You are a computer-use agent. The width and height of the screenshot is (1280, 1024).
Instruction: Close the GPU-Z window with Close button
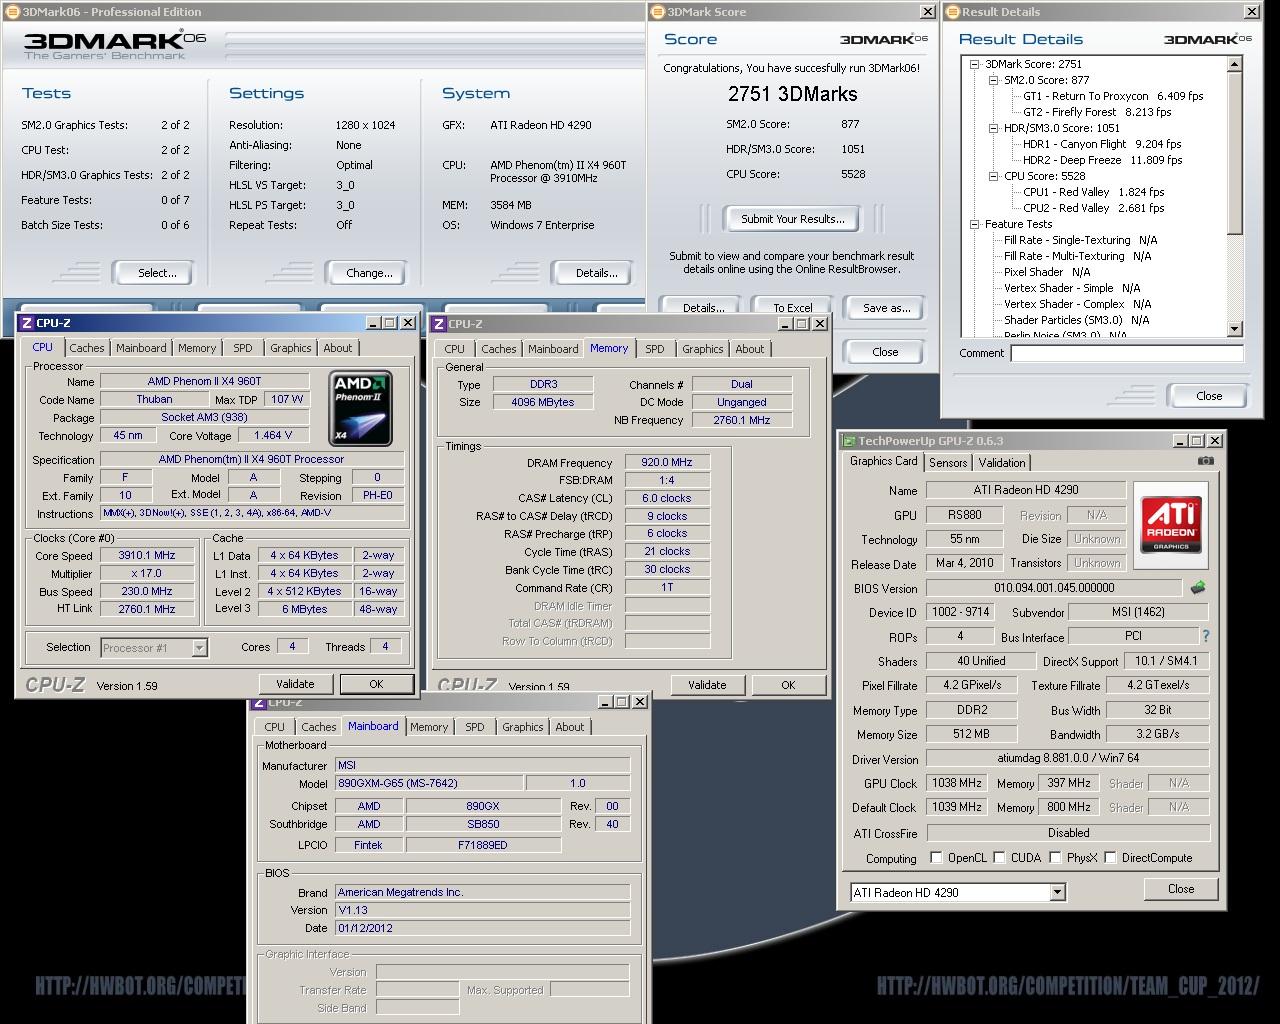pyautogui.click(x=1181, y=889)
